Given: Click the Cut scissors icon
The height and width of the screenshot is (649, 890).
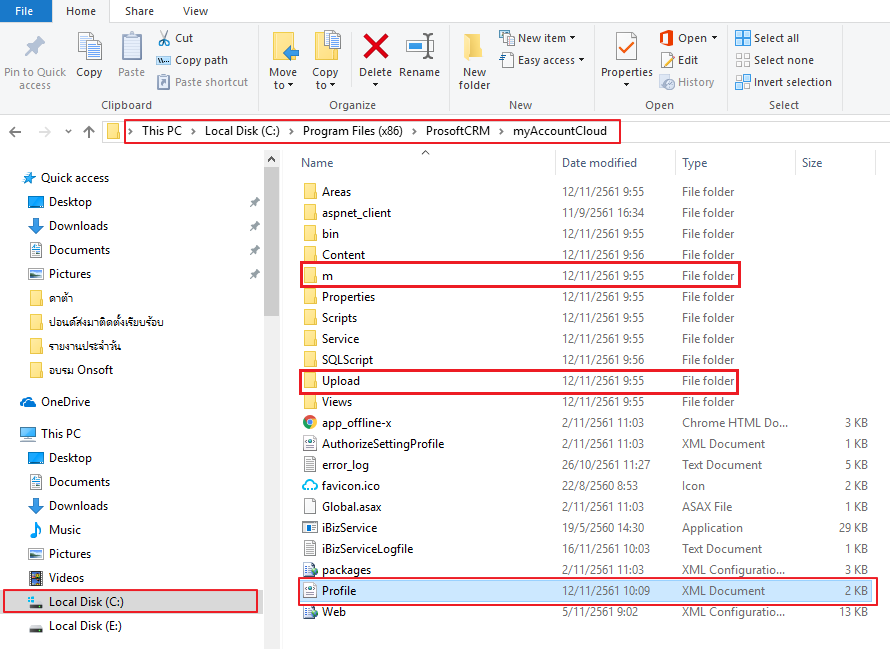Looking at the screenshot, I should click(164, 38).
